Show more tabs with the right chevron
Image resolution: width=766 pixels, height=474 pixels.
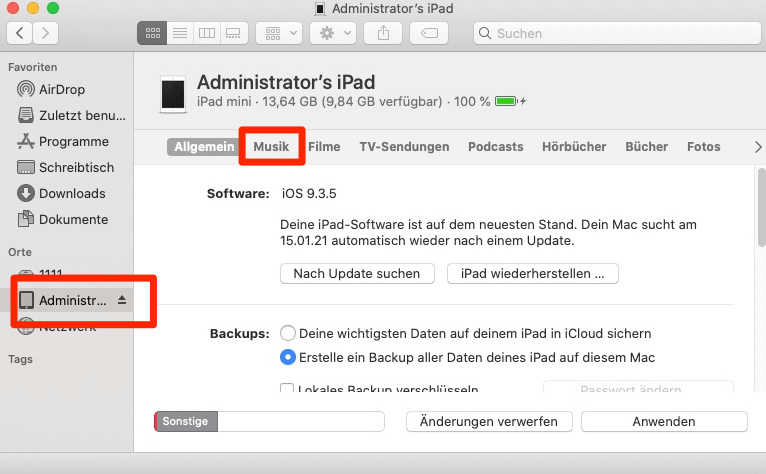pyautogui.click(x=758, y=147)
